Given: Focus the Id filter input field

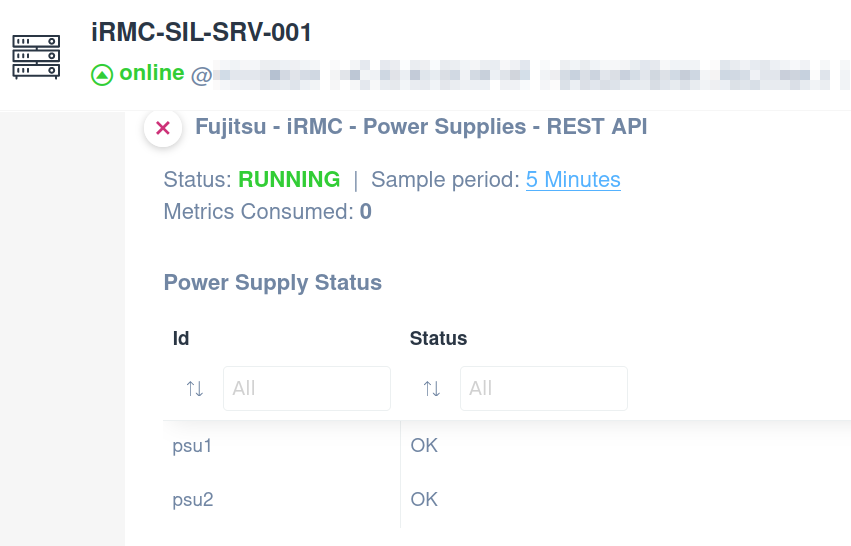Looking at the screenshot, I should pyautogui.click(x=307, y=389).
